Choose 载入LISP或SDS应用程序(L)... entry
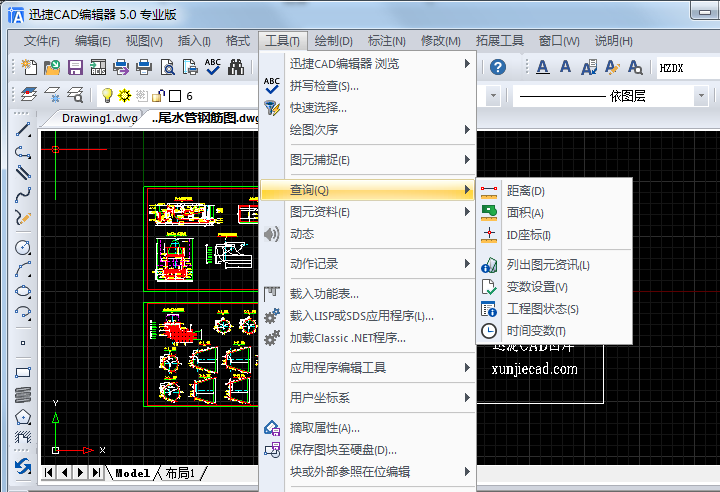 pos(367,316)
